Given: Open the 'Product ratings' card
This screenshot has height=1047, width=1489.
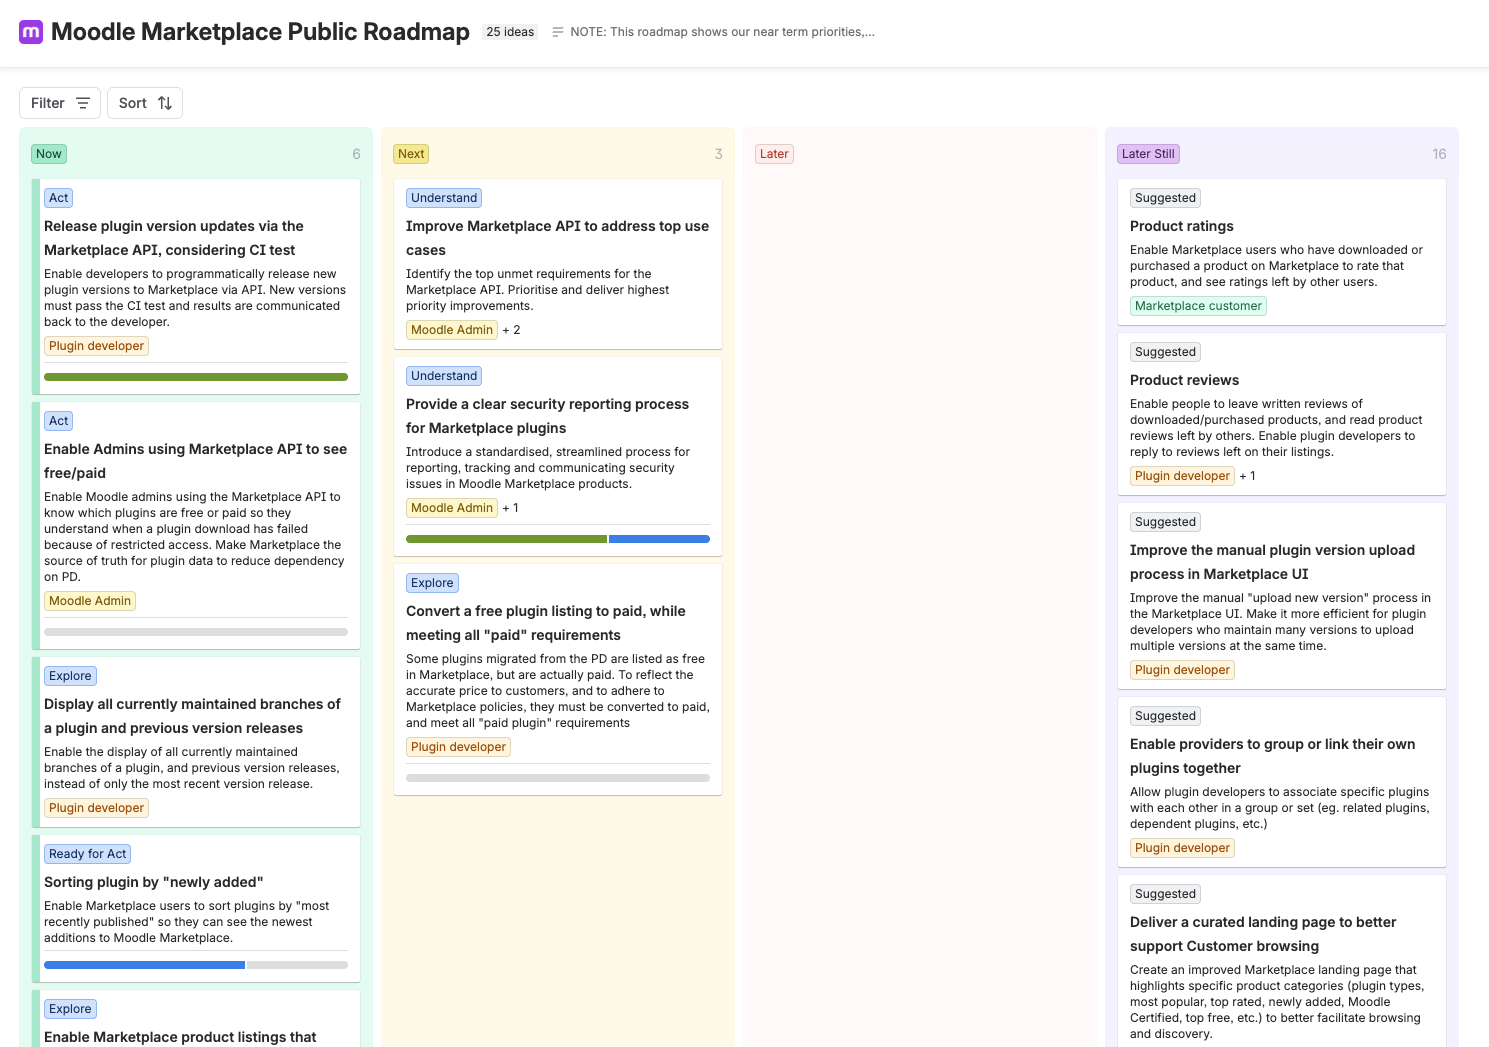Looking at the screenshot, I should (1282, 252).
